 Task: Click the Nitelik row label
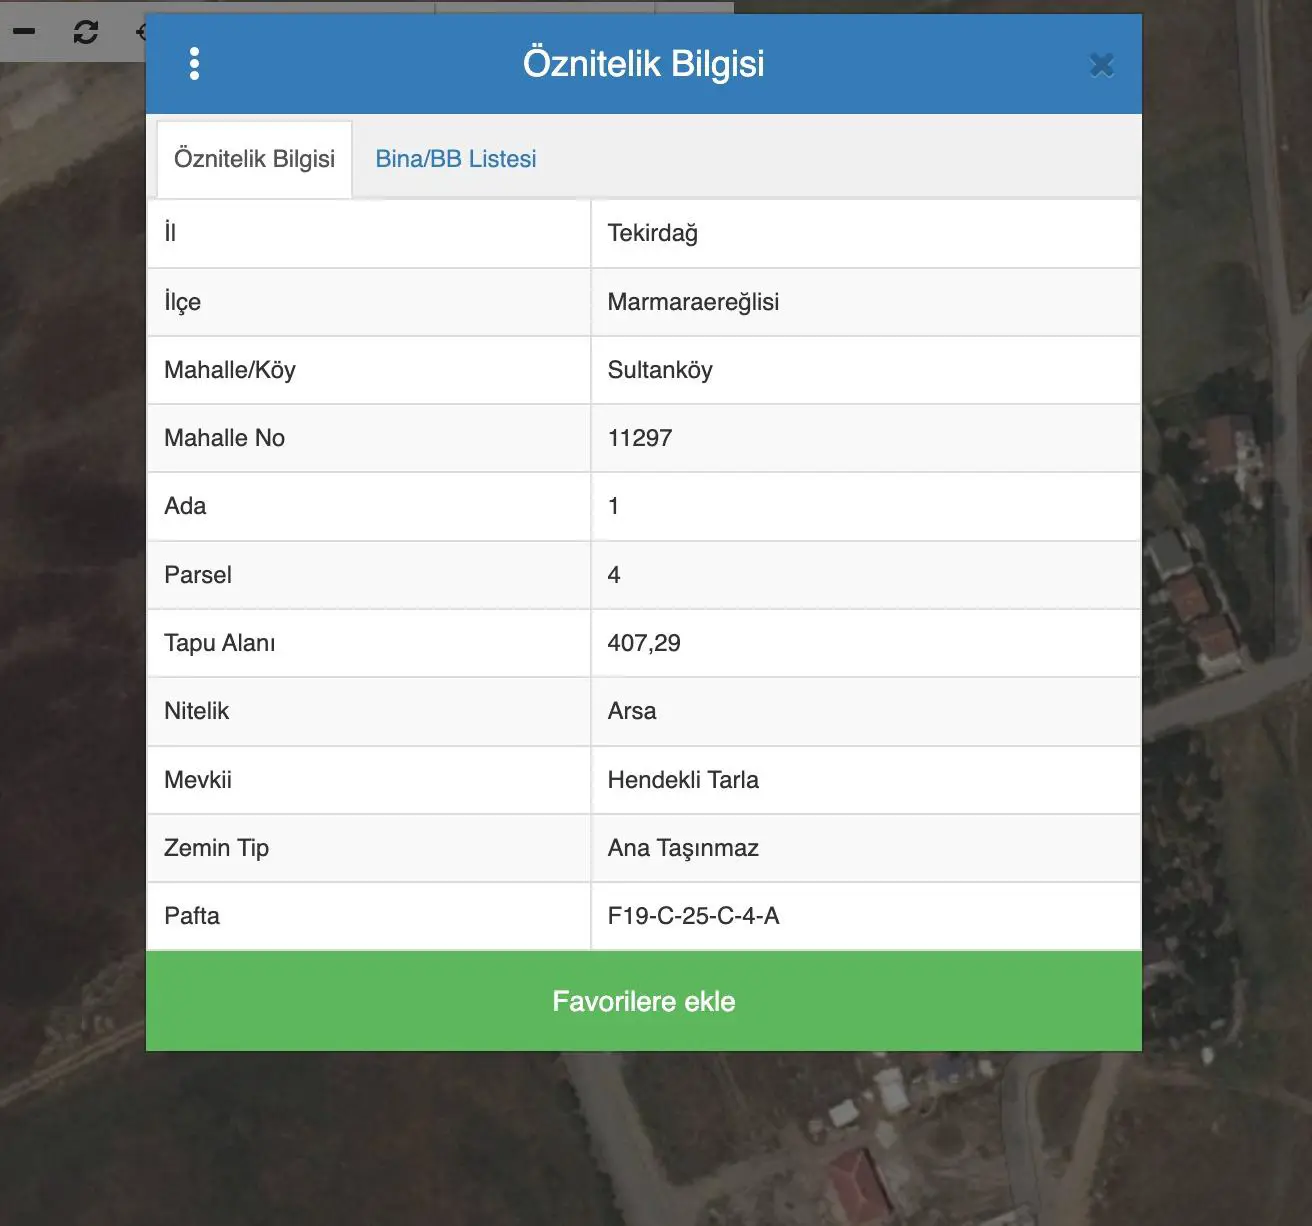196,711
